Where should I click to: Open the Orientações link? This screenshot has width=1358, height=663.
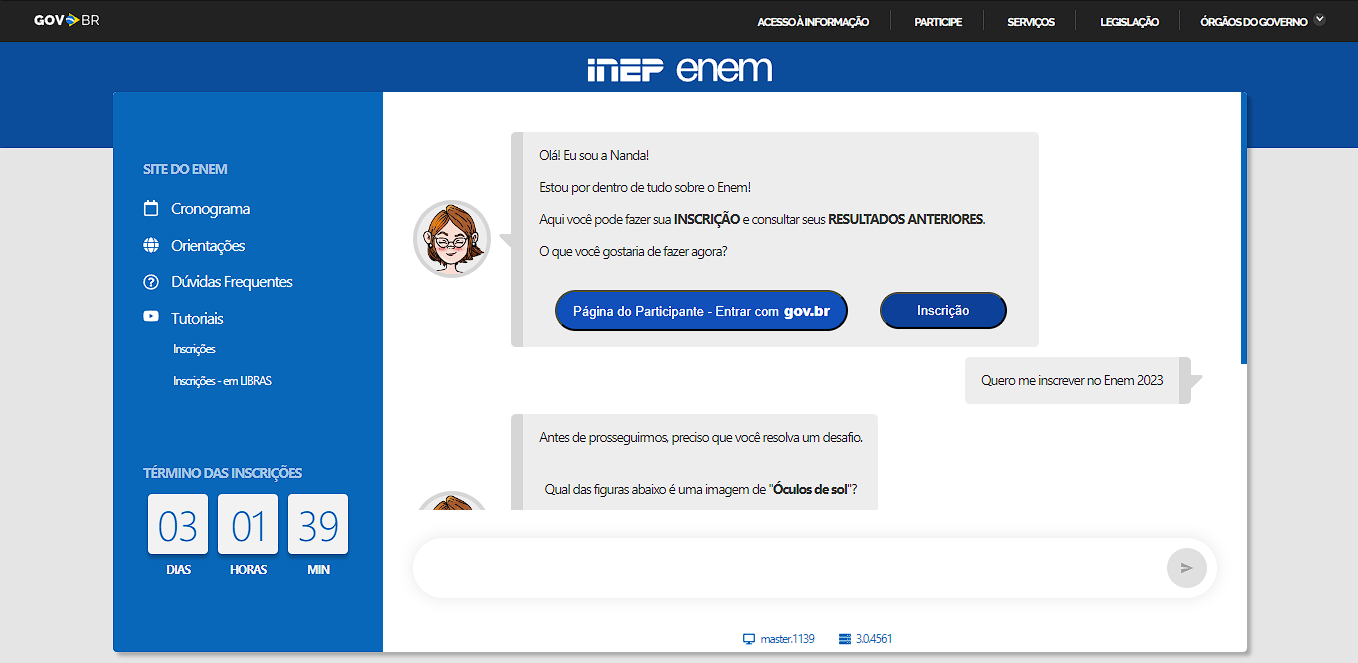click(x=208, y=245)
